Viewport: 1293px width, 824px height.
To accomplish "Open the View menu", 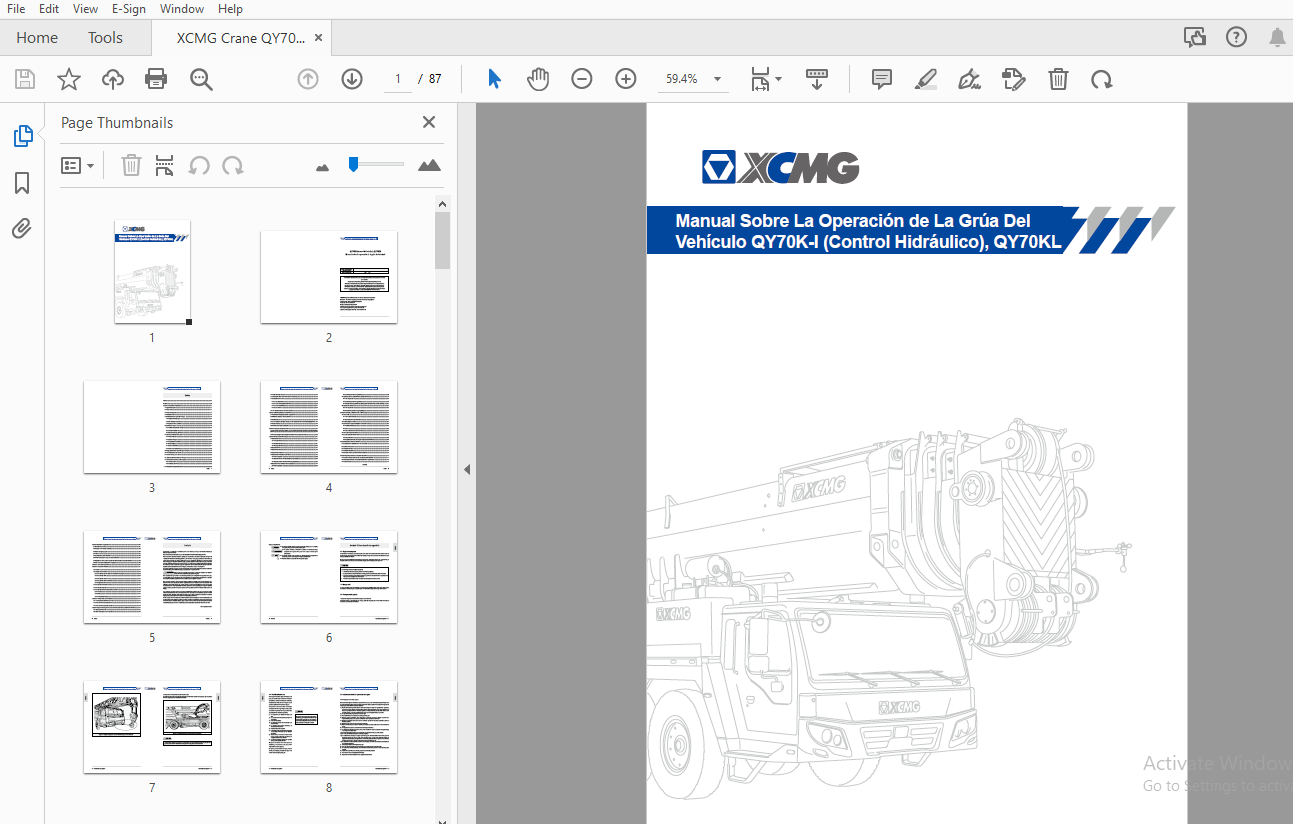I will 85,9.
